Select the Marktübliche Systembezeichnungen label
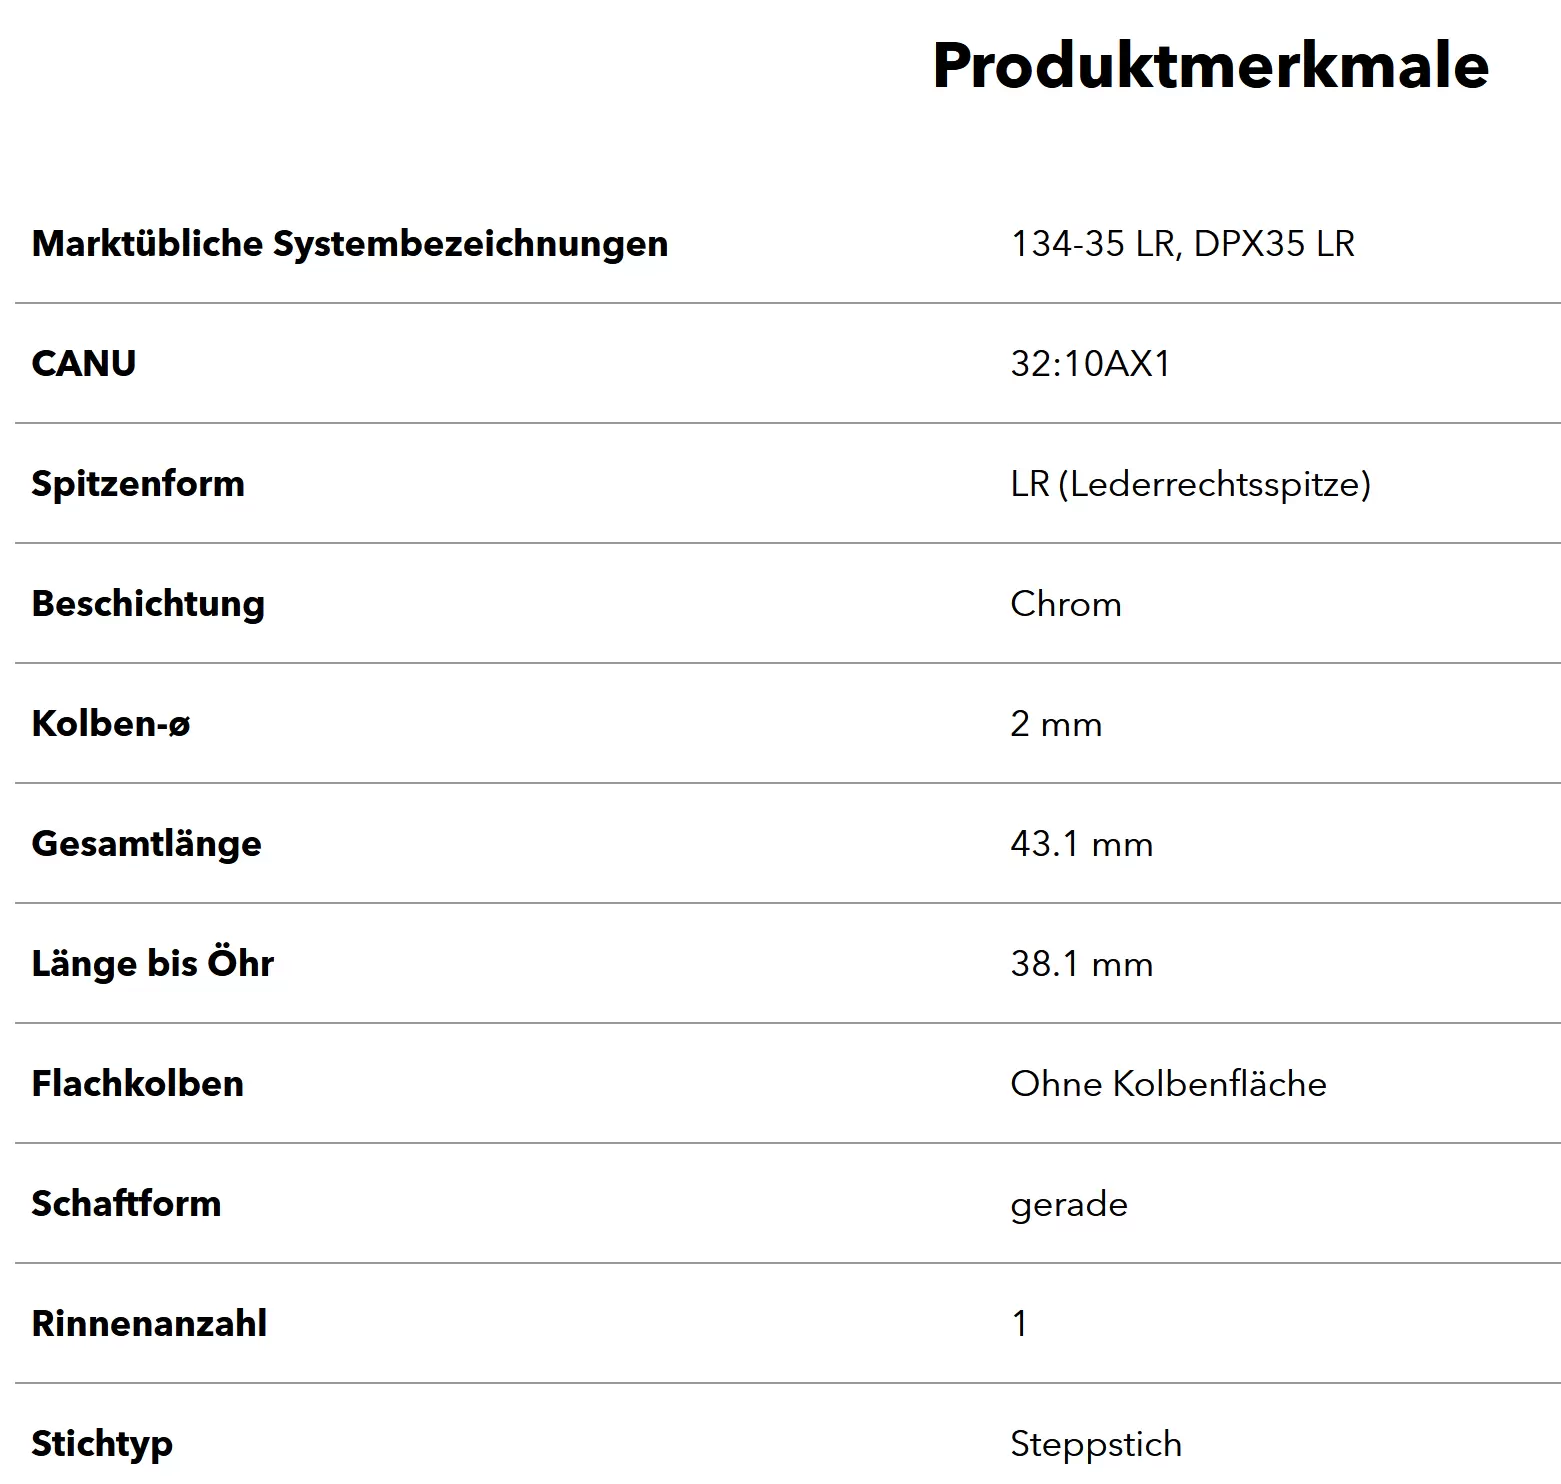The height and width of the screenshot is (1484, 1561). [350, 244]
